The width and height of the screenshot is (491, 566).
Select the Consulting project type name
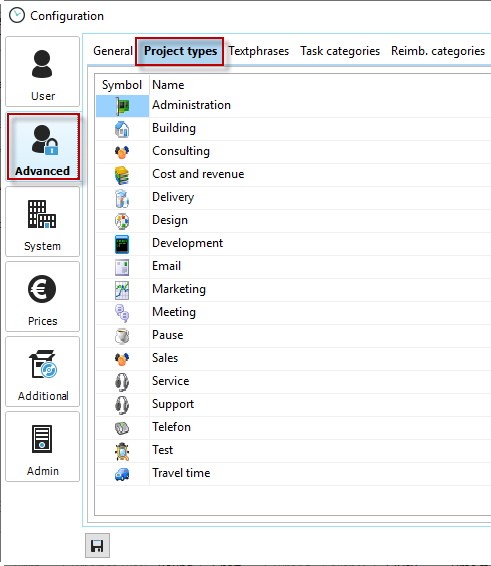pos(181,151)
